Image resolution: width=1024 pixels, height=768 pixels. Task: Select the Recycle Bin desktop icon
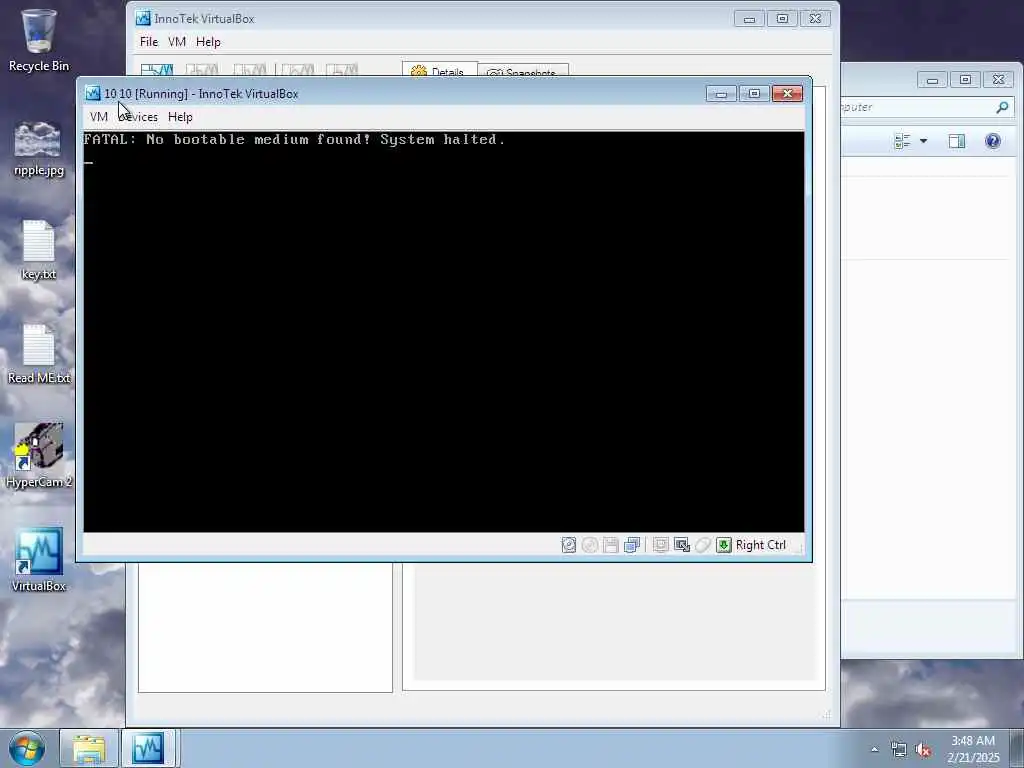coord(39,40)
